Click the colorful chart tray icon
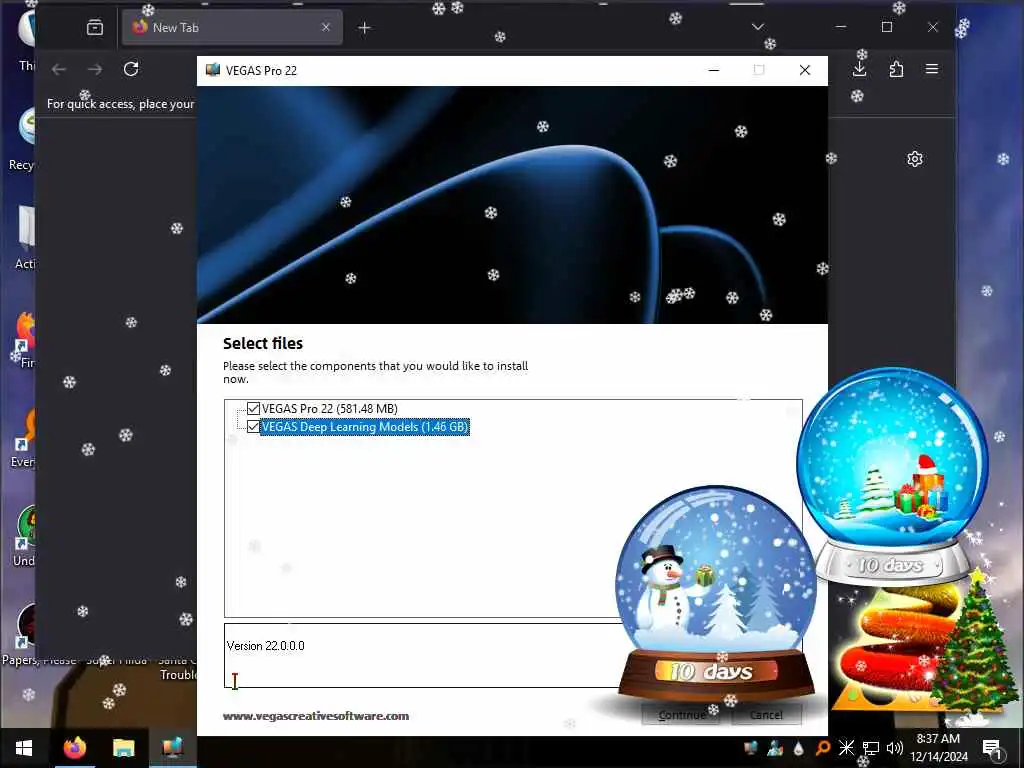The image size is (1024, 768). [775, 748]
